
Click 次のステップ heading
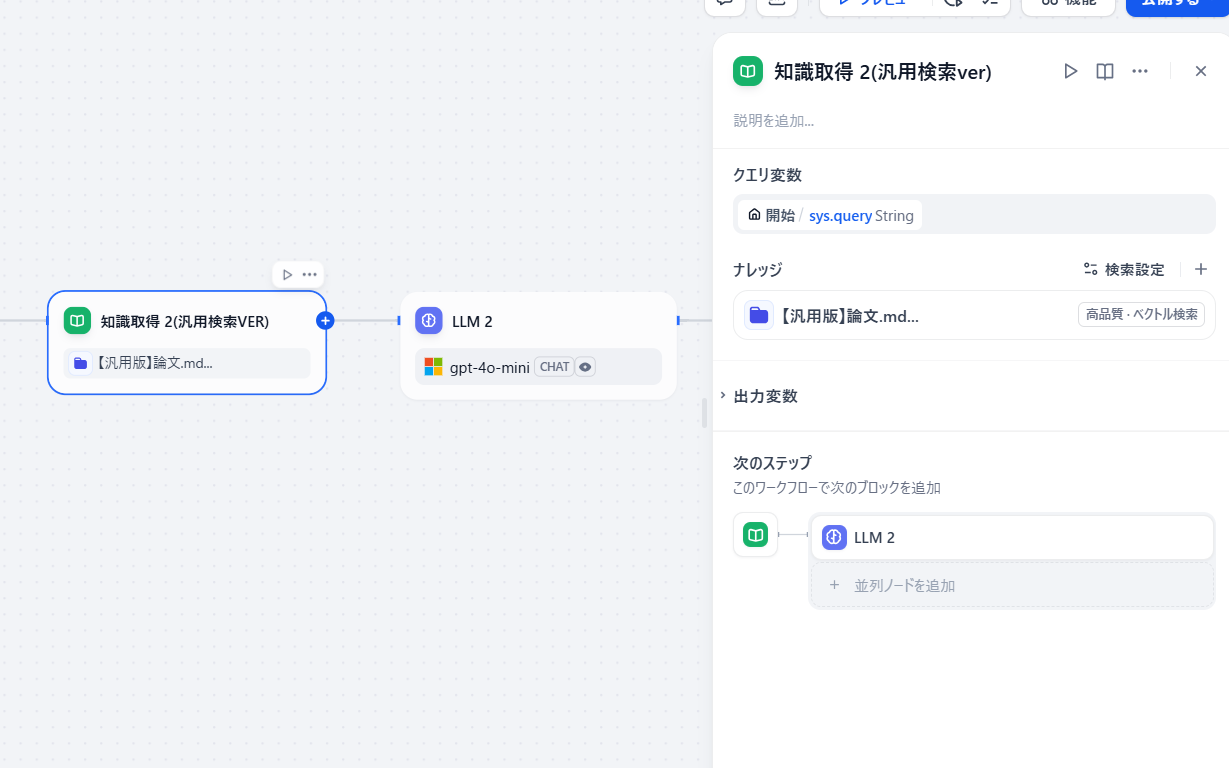[x=773, y=463]
